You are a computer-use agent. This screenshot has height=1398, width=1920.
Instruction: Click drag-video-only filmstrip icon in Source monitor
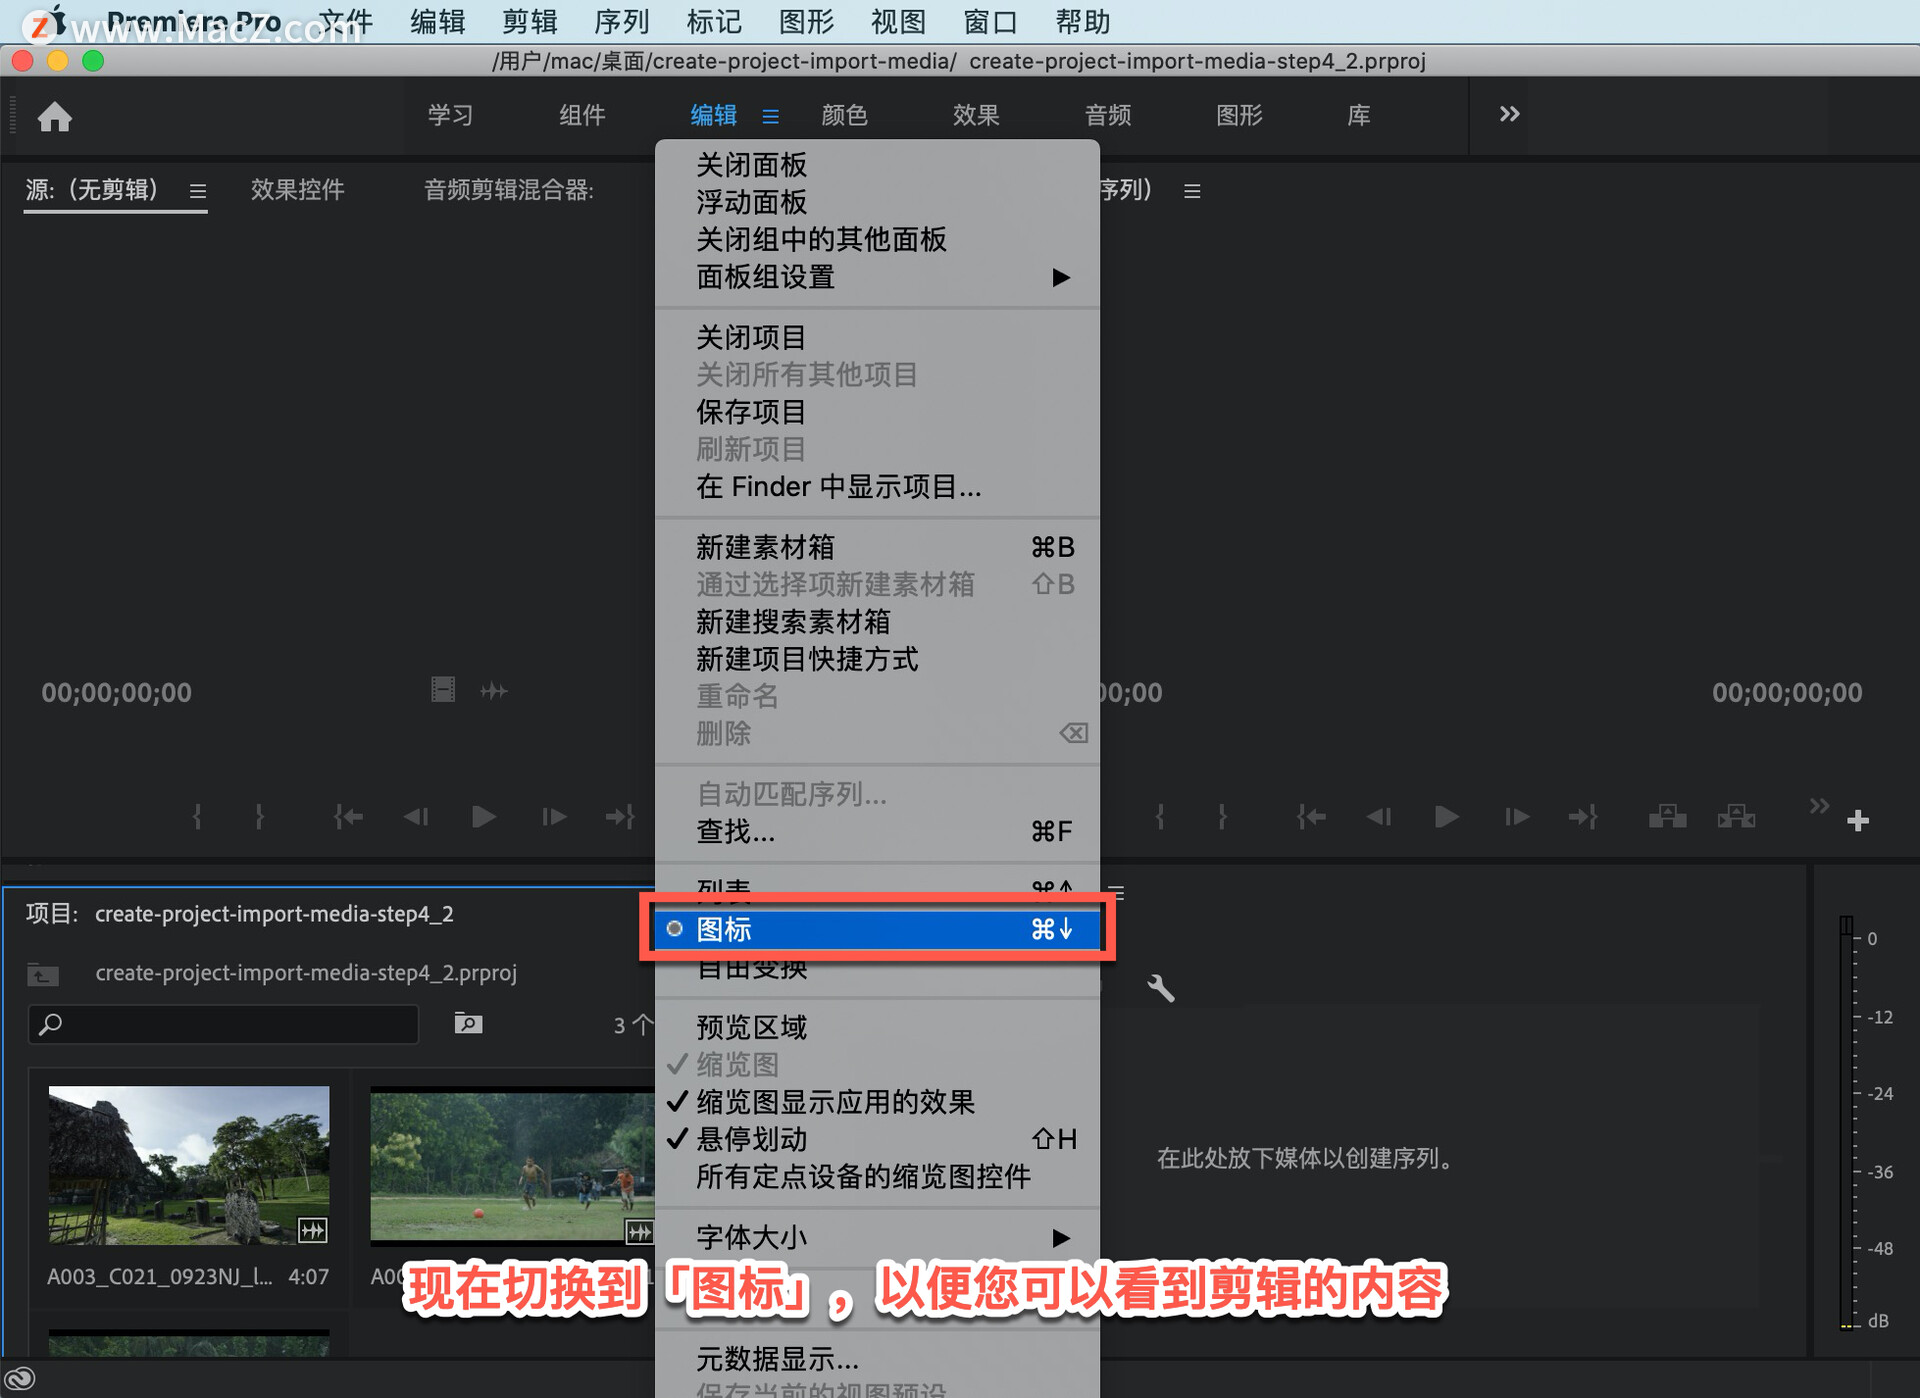point(443,690)
